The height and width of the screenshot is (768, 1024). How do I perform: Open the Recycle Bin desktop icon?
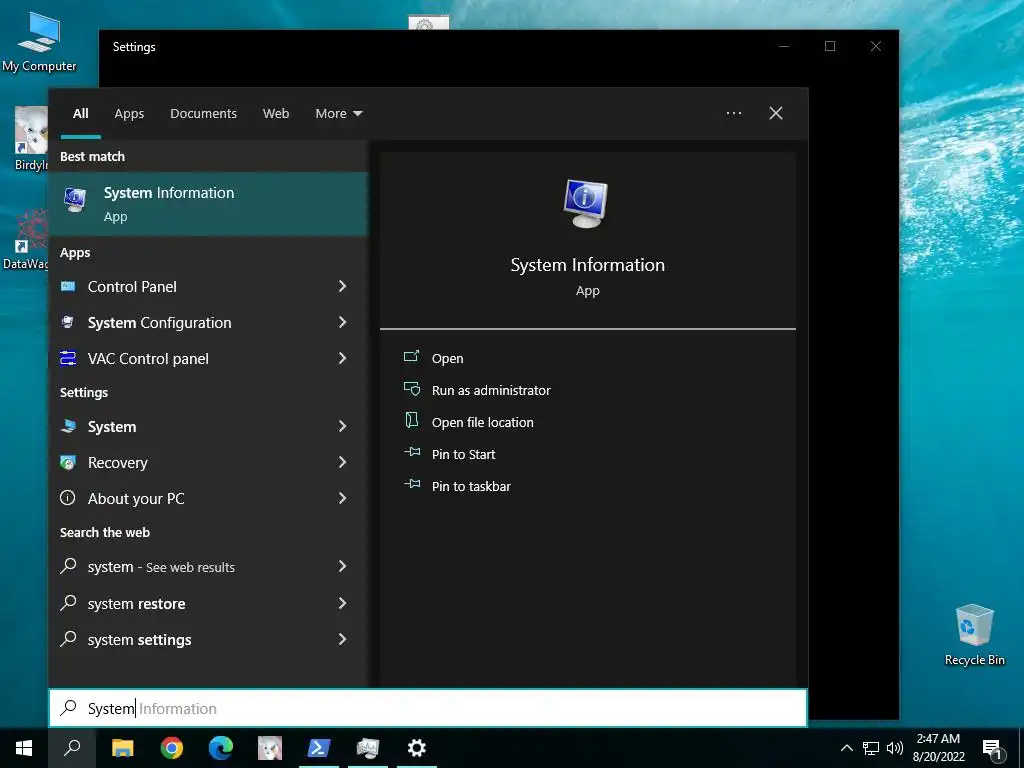[x=974, y=635]
